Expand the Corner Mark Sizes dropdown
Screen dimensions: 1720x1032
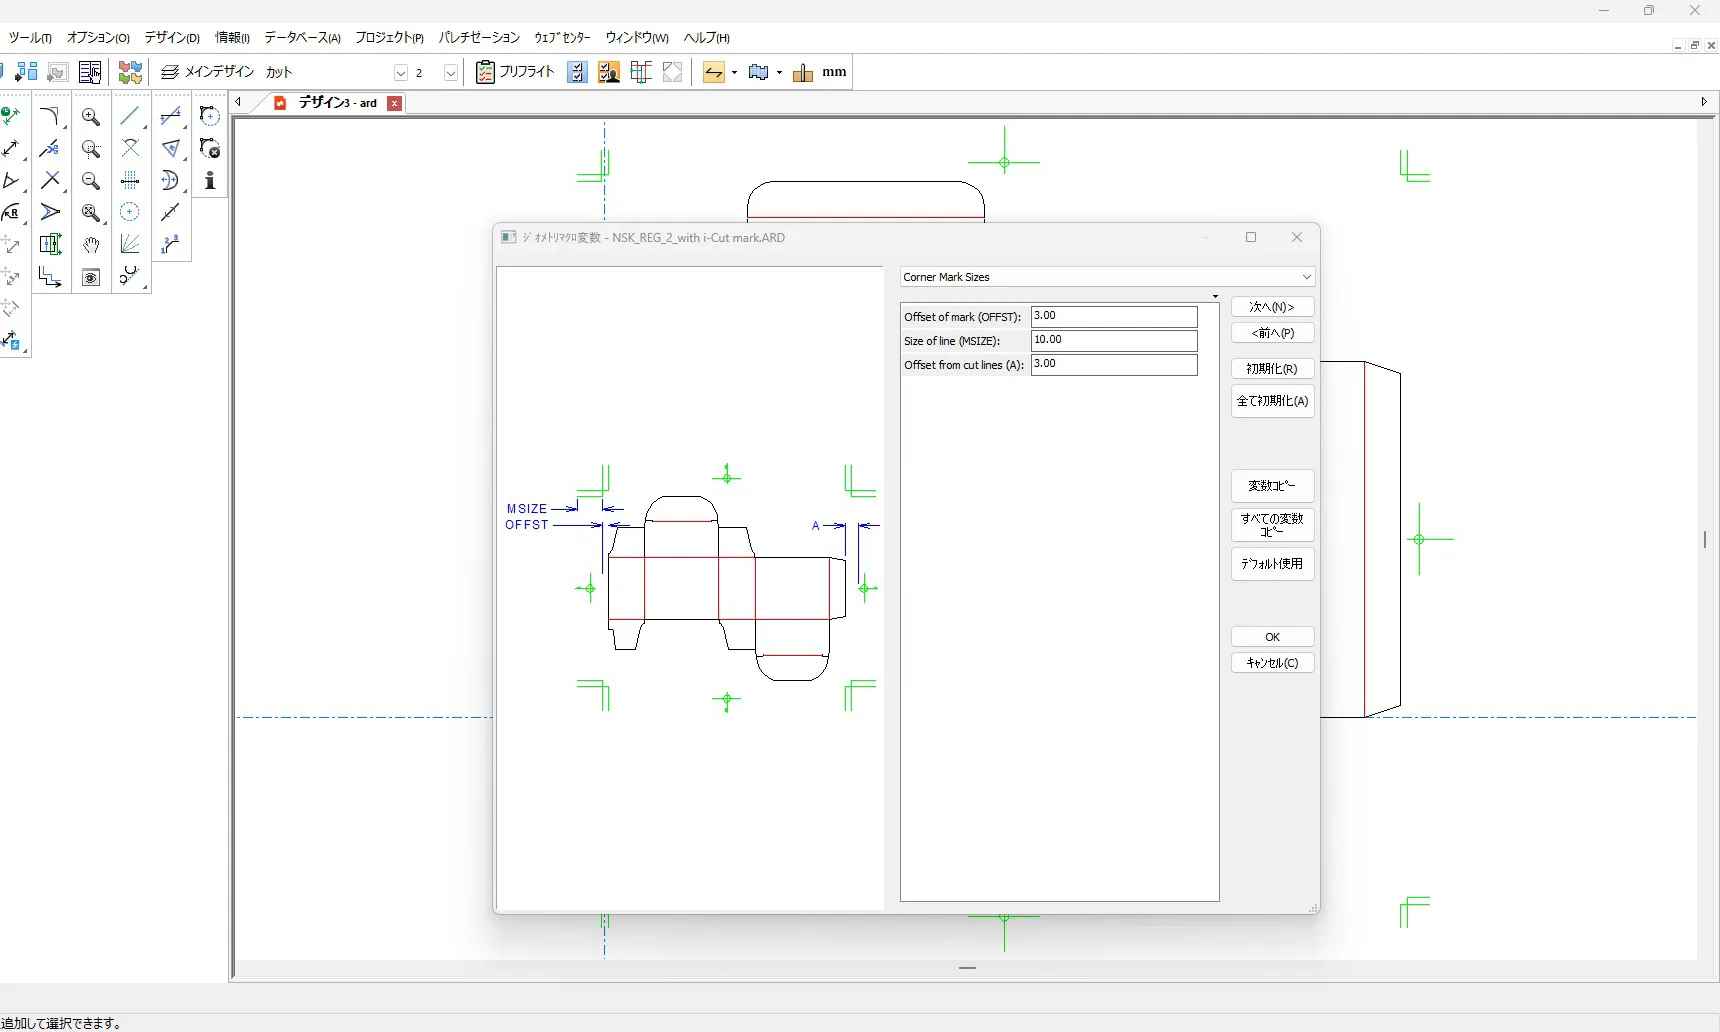tap(1306, 277)
